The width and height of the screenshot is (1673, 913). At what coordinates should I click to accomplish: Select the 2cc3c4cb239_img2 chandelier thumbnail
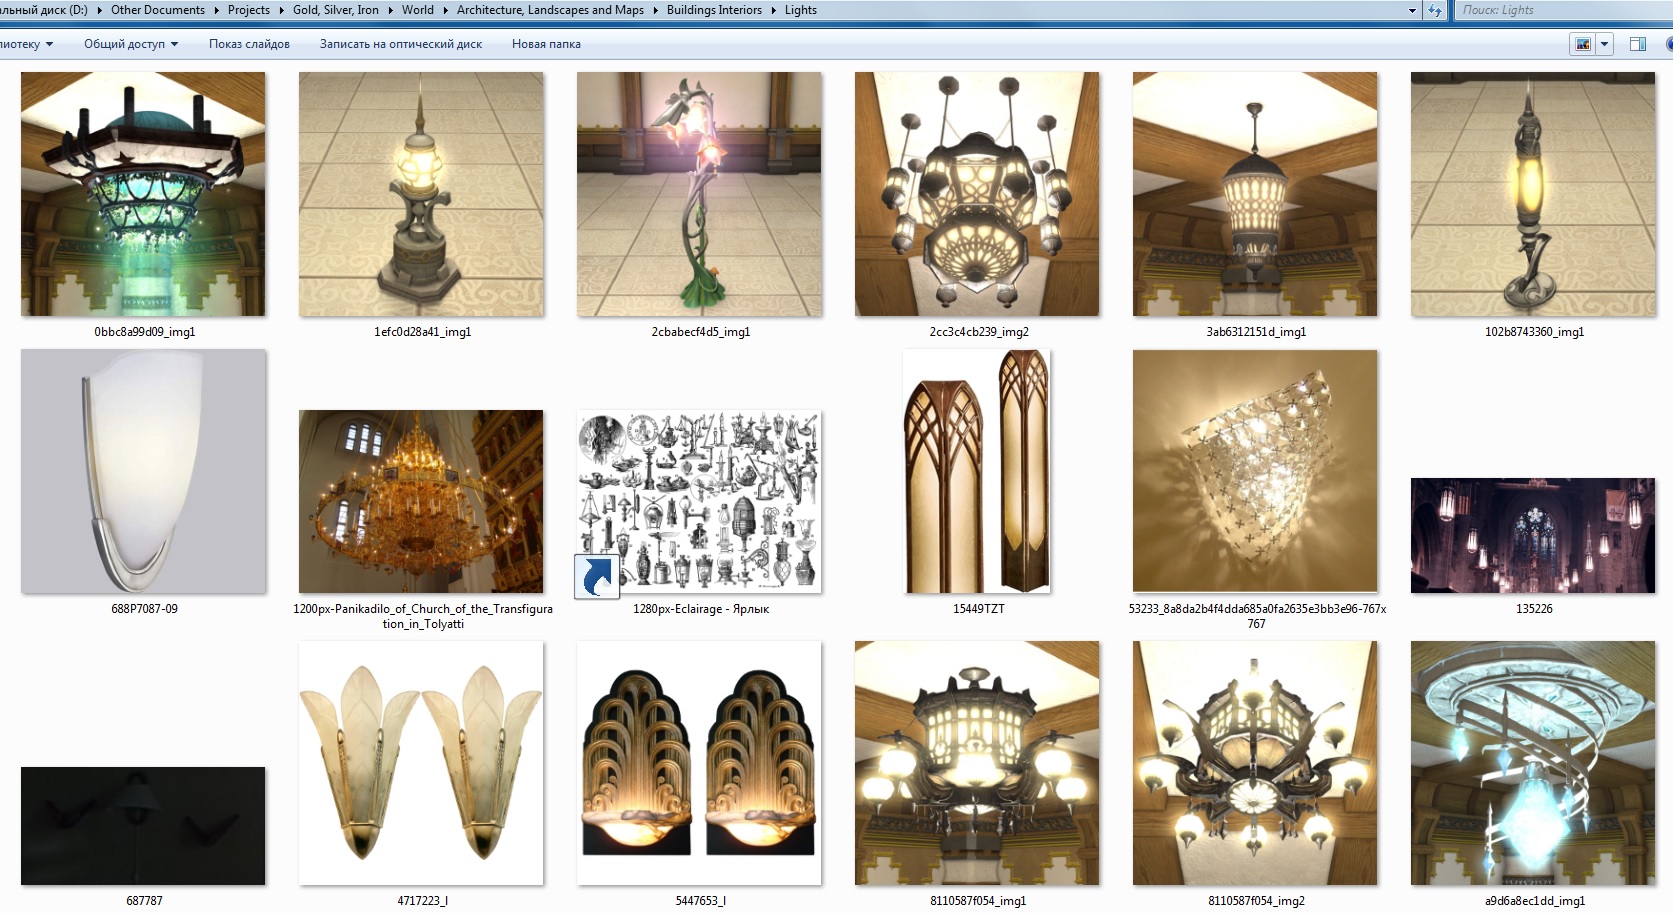977,194
